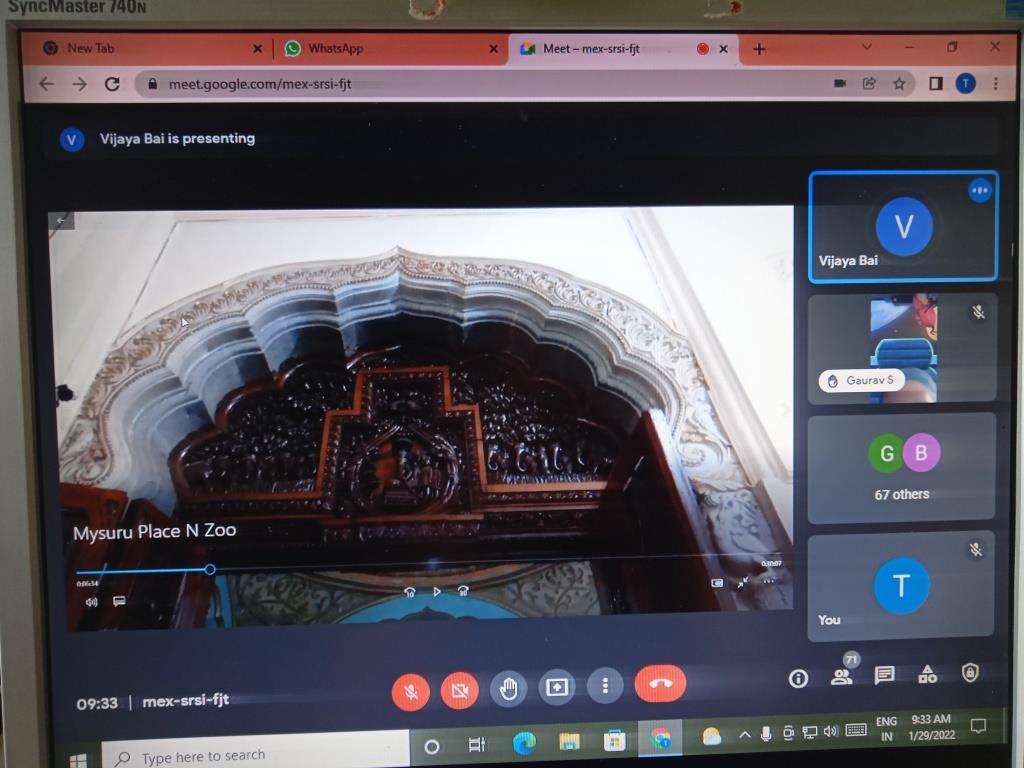This screenshot has height=768, width=1024.
Task: Toggle Chrome side panel icon
Action: pyautogui.click(x=936, y=84)
